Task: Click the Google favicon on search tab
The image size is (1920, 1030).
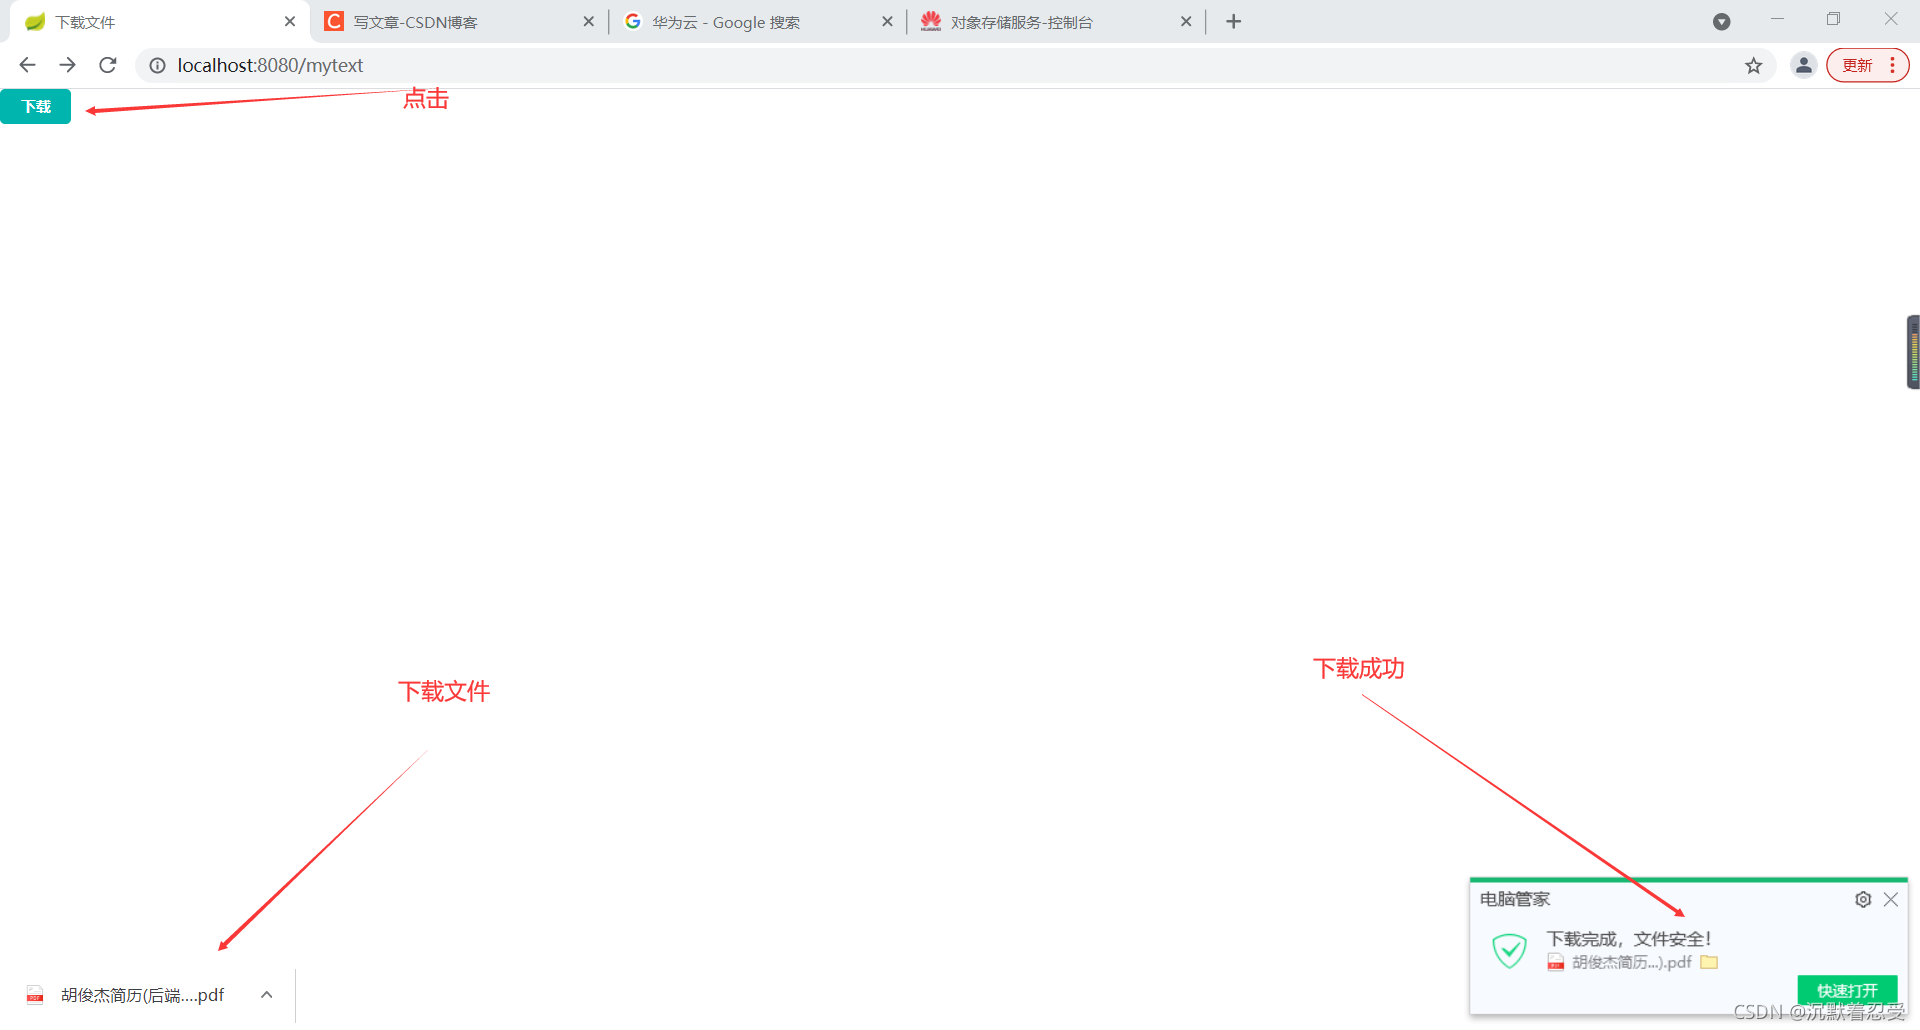Action: click(x=632, y=21)
